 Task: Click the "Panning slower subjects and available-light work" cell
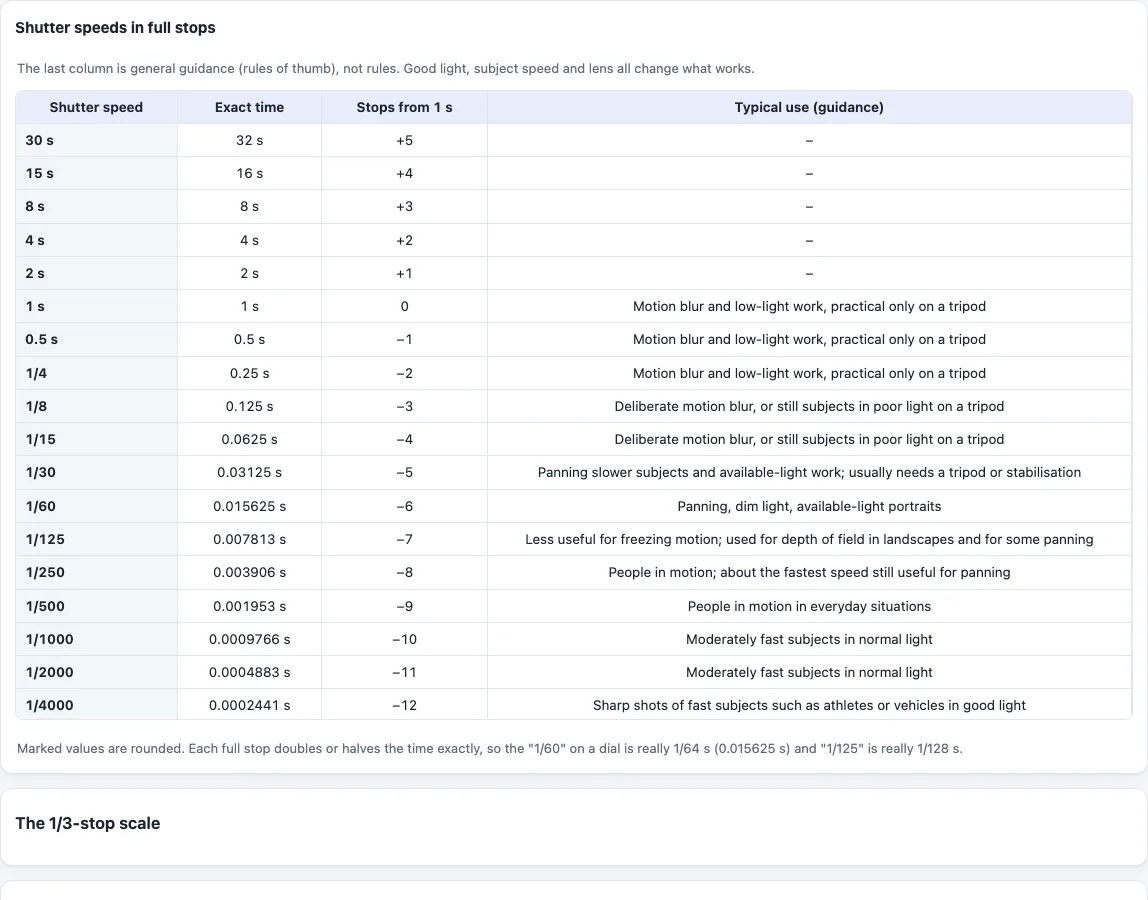click(809, 472)
